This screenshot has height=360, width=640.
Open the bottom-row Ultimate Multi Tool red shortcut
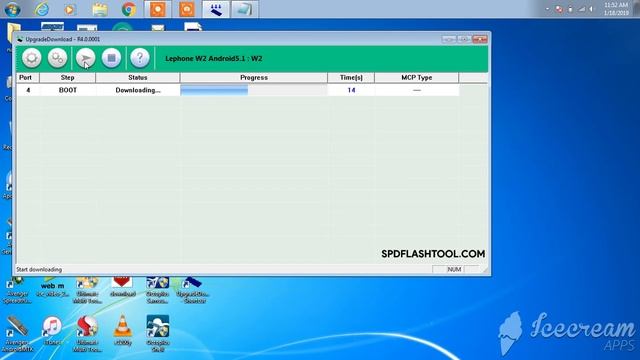[87, 333]
